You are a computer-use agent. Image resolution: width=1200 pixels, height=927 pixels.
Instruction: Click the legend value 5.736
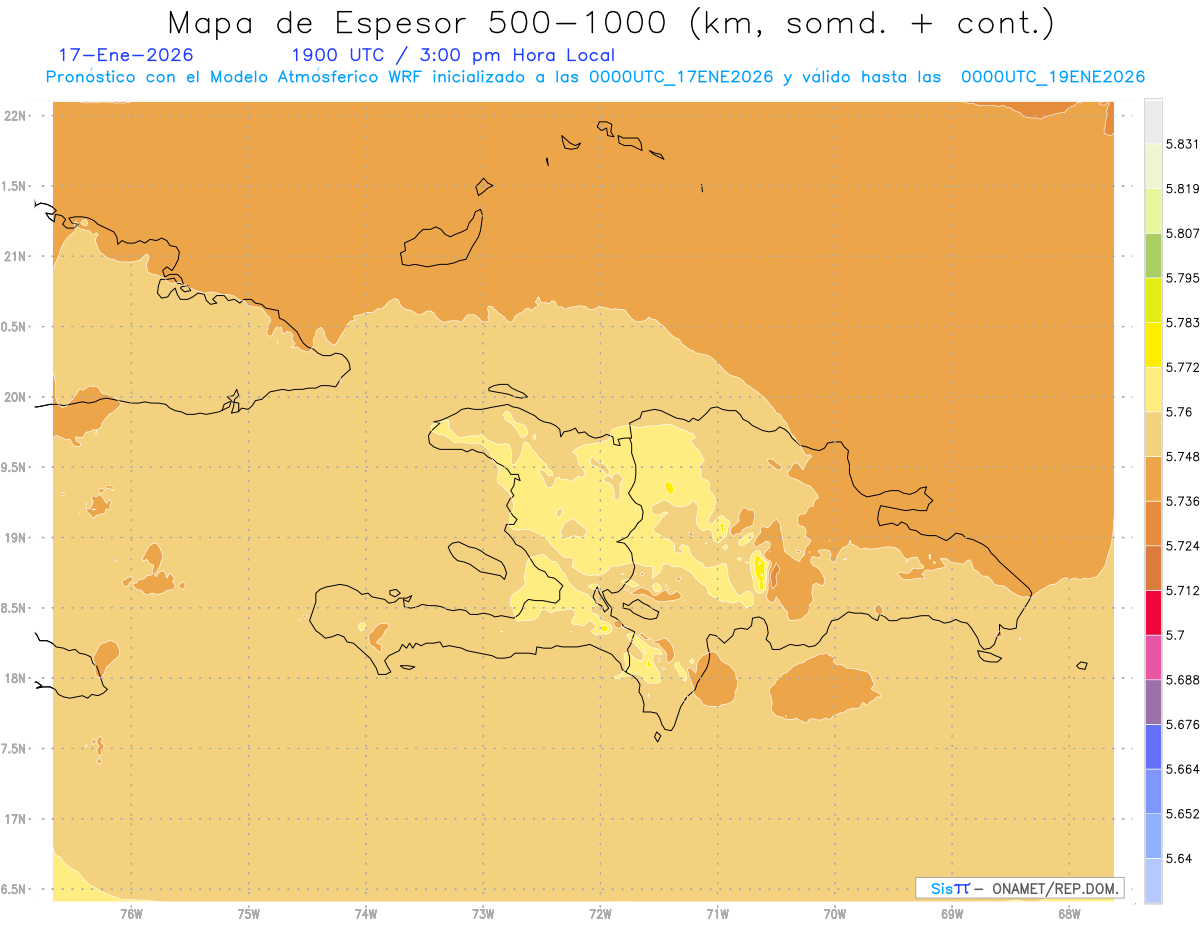pyautogui.click(x=1182, y=501)
